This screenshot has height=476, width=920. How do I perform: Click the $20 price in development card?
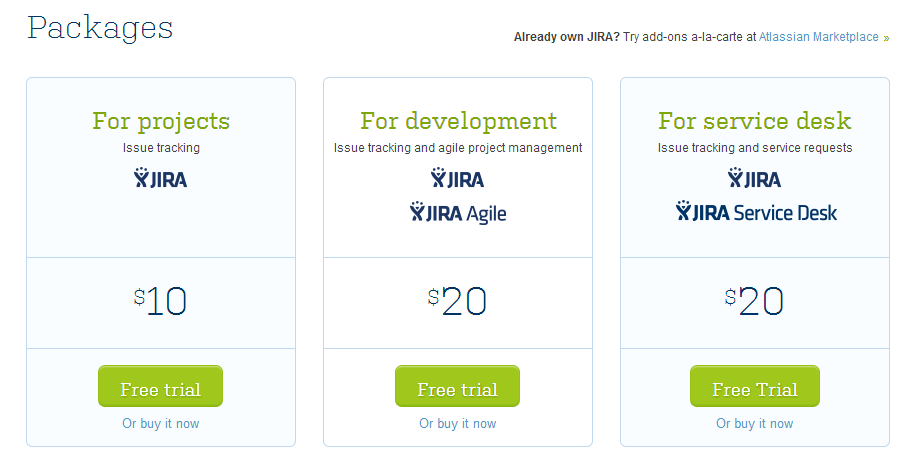458,302
